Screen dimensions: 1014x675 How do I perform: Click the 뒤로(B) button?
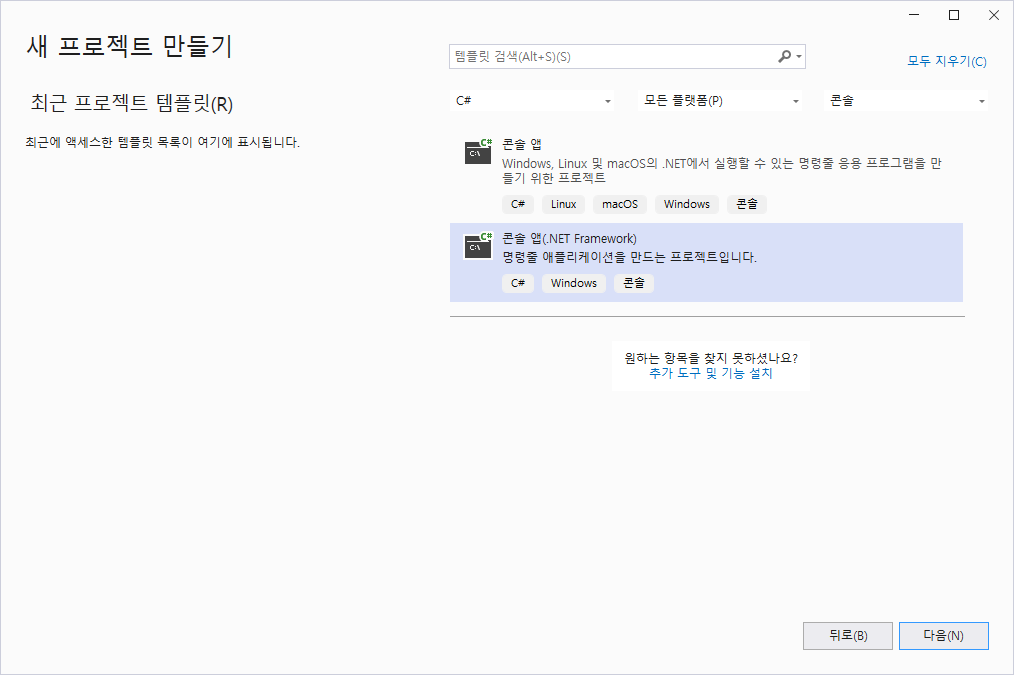pyautogui.click(x=847, y=635)
